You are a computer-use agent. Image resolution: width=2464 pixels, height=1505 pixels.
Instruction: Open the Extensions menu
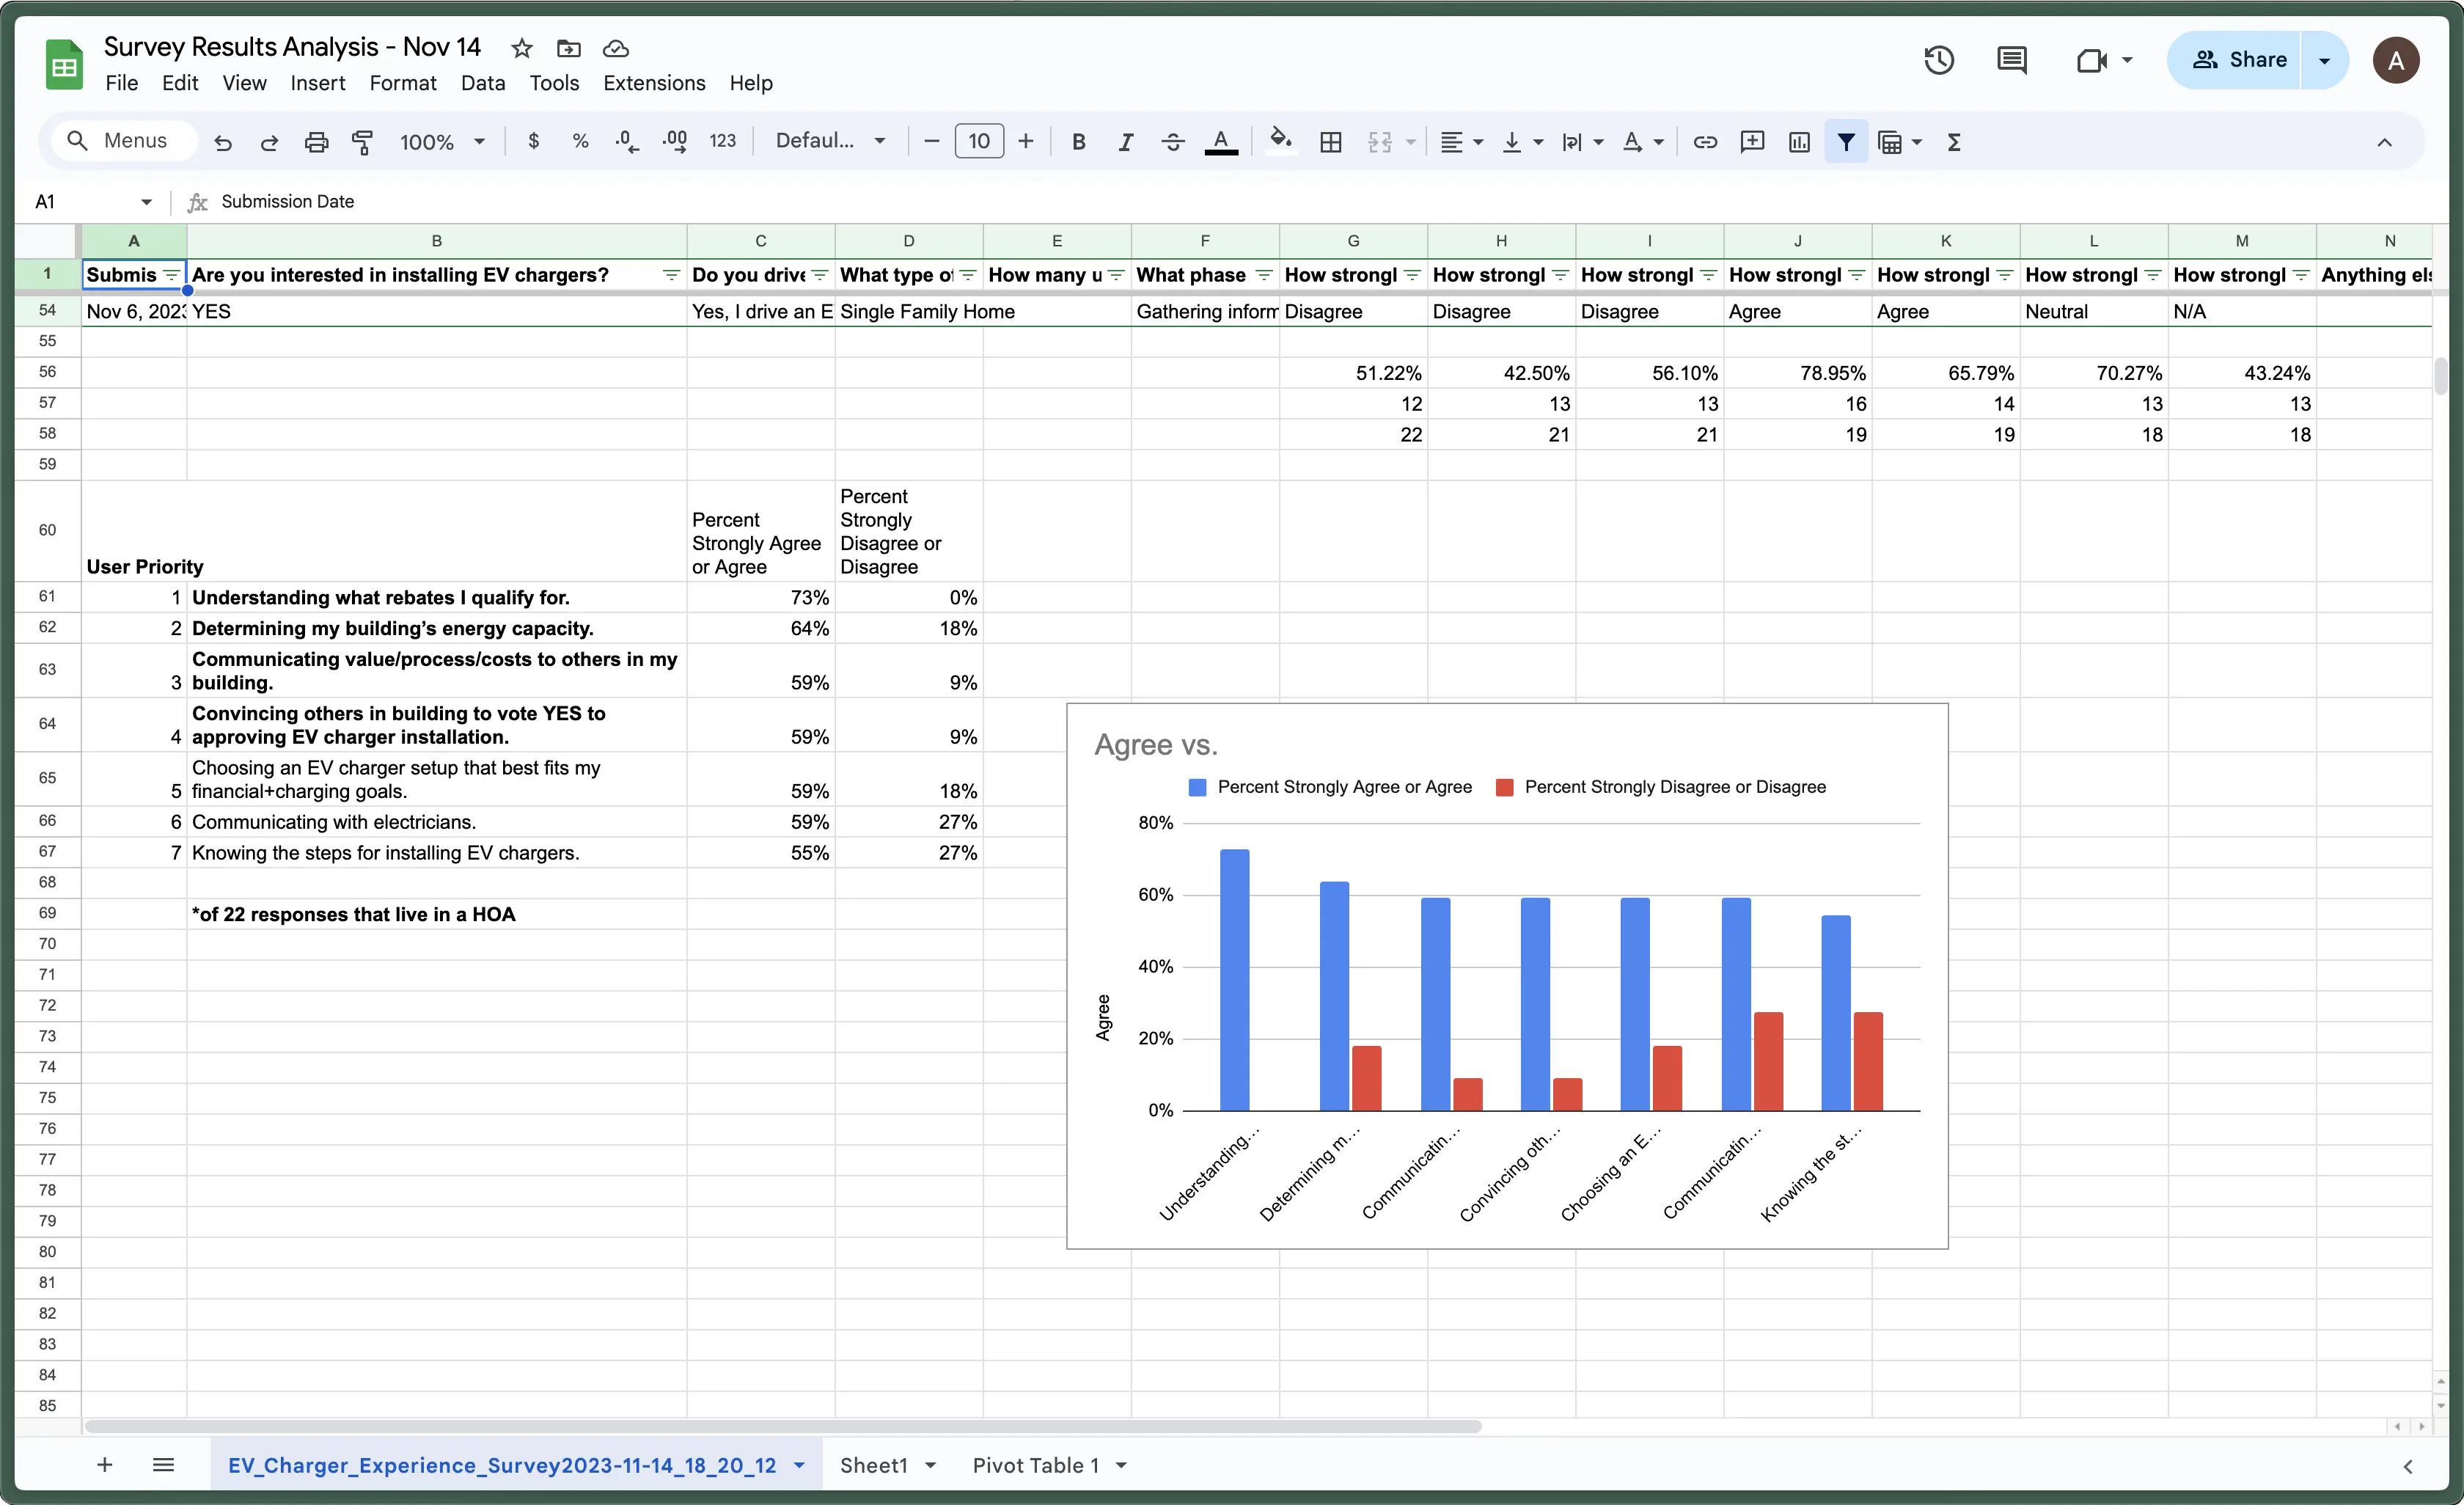tap(654, 83)
